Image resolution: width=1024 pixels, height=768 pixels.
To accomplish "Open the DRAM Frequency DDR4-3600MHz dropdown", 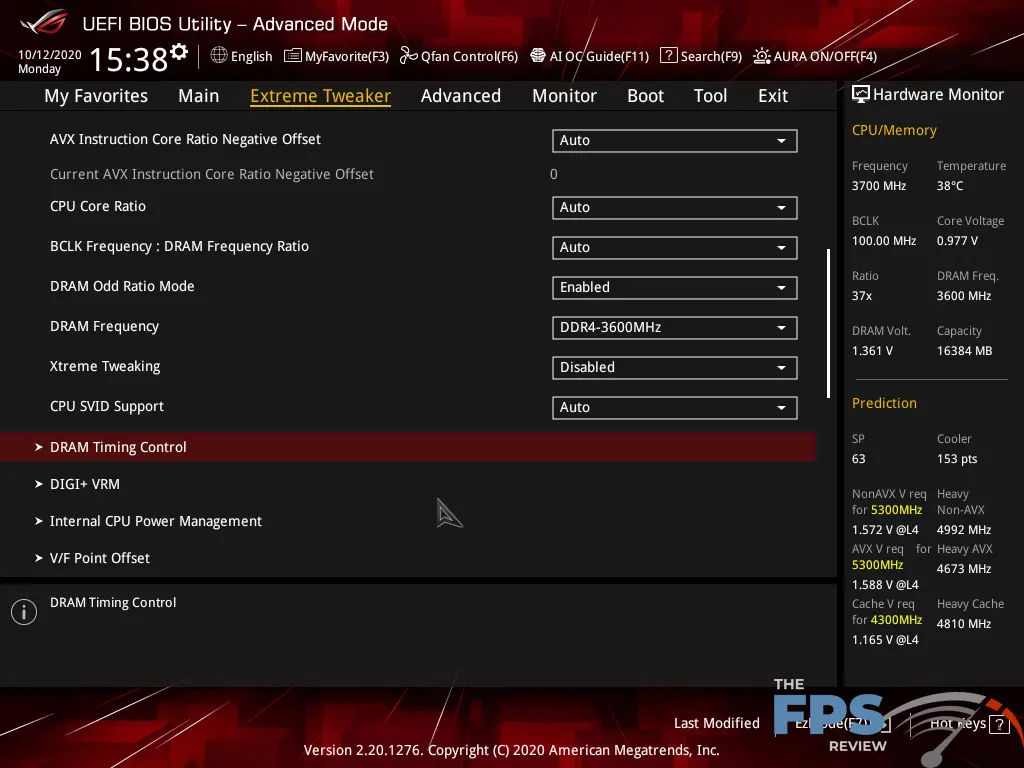I will (x=675, y=327).
